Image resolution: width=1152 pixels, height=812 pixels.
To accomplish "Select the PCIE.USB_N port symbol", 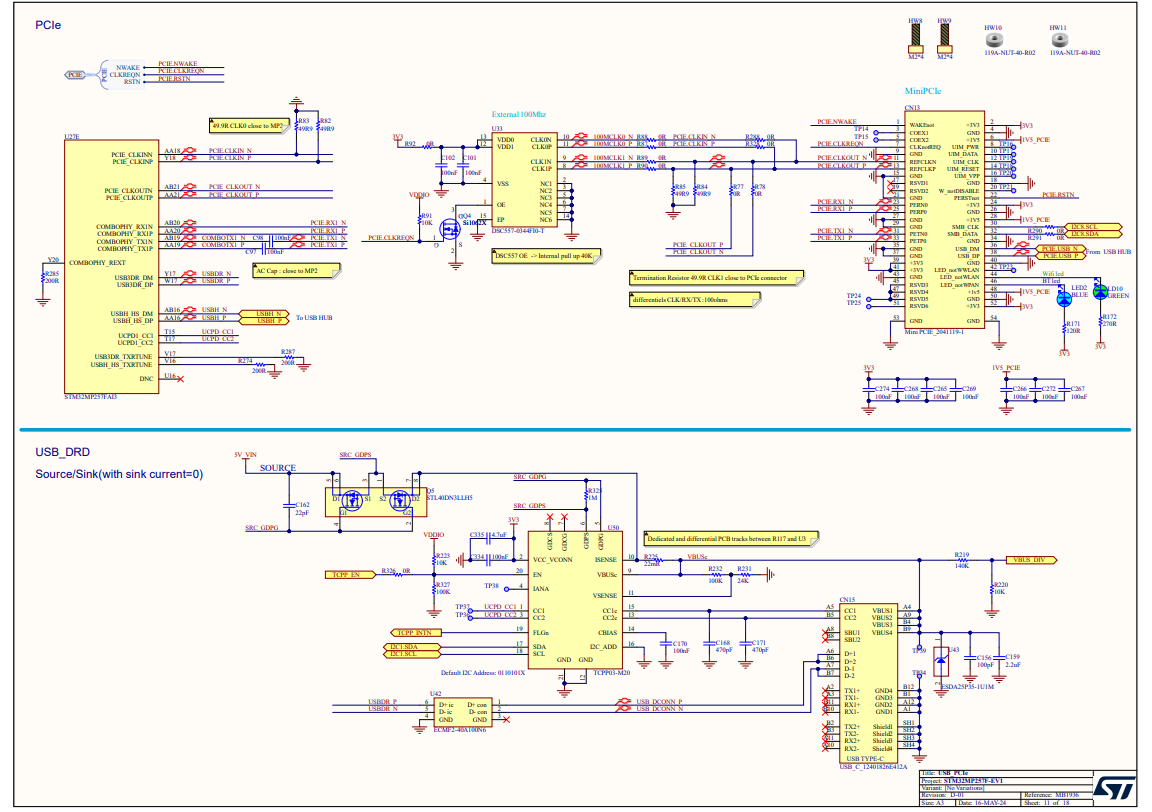I will coord(1060,249).
